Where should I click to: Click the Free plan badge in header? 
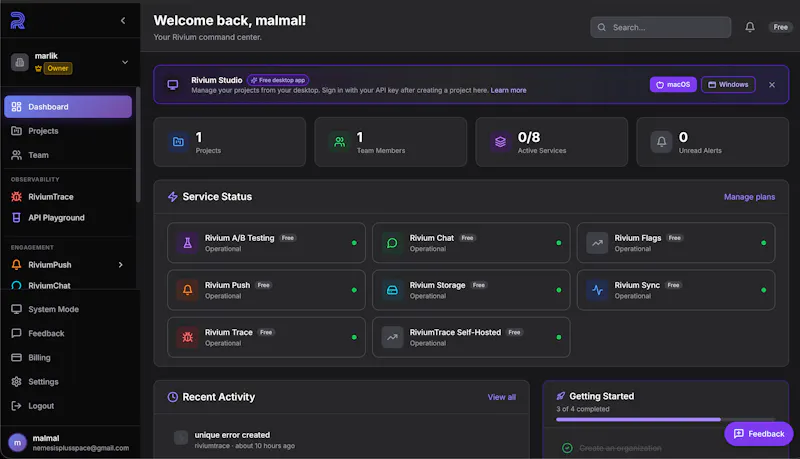tap(780, 27)
